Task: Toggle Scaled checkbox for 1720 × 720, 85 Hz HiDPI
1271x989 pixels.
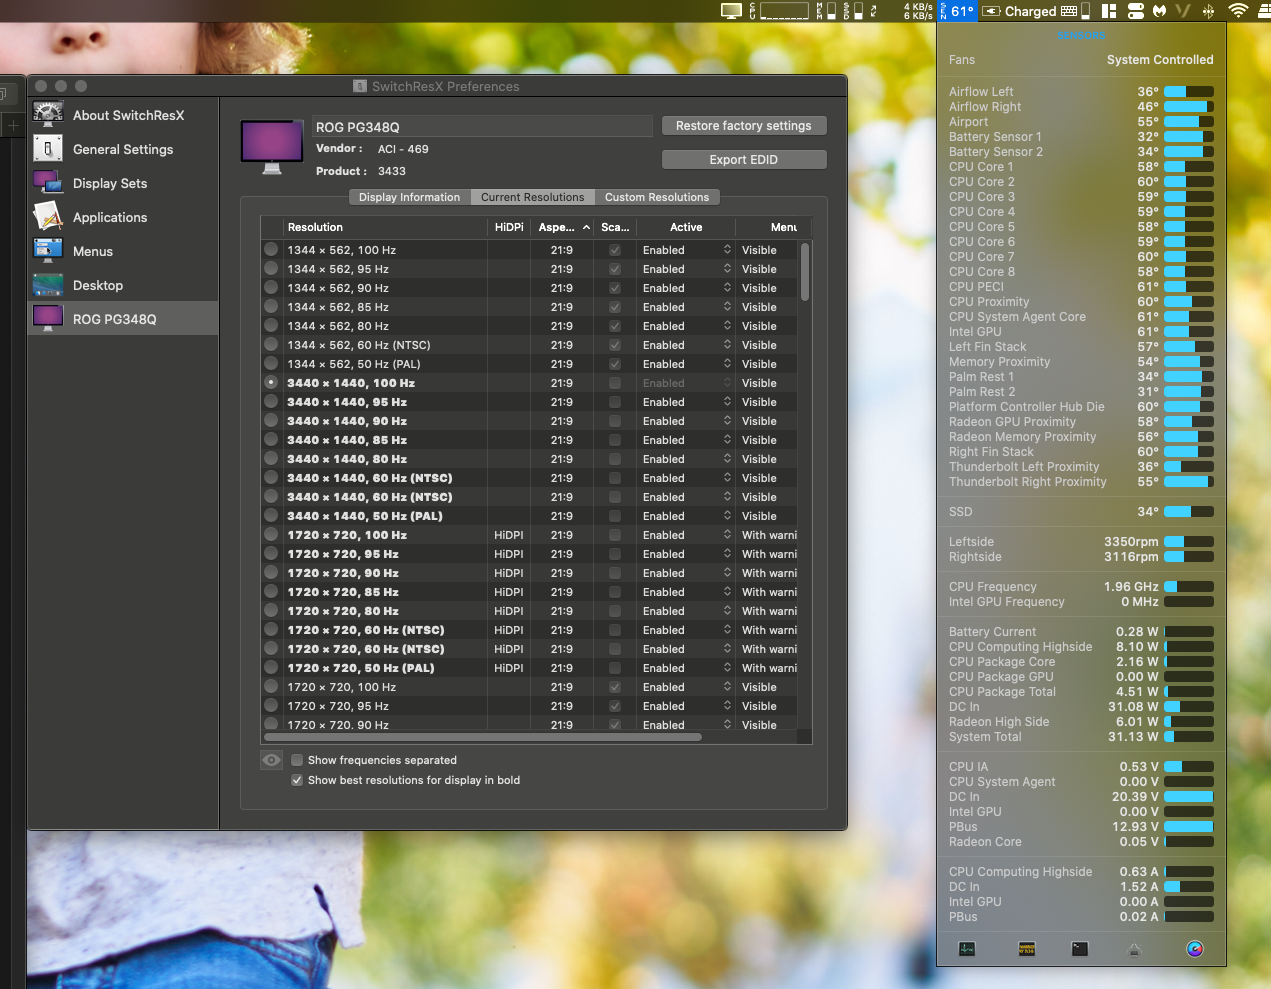Action: coord(615,592)
